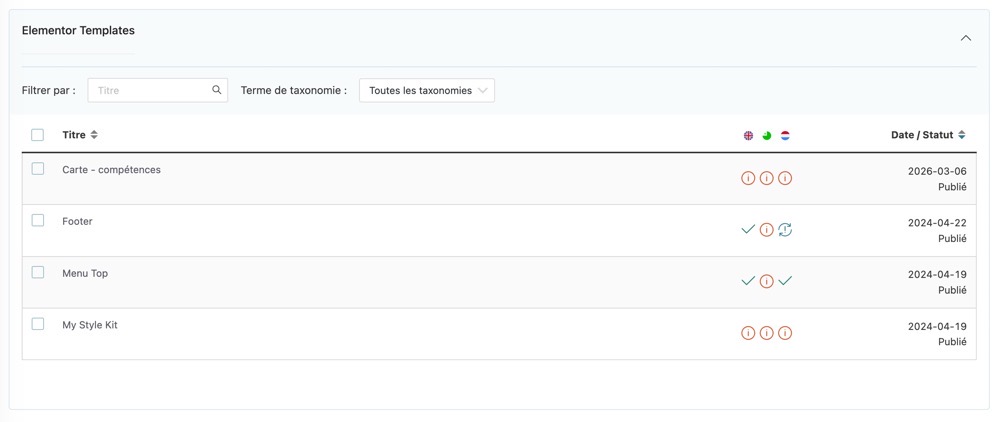Click My Style Kit's Dutch not-translated icon
The image size is (1000, 422).
pos(785,333)
